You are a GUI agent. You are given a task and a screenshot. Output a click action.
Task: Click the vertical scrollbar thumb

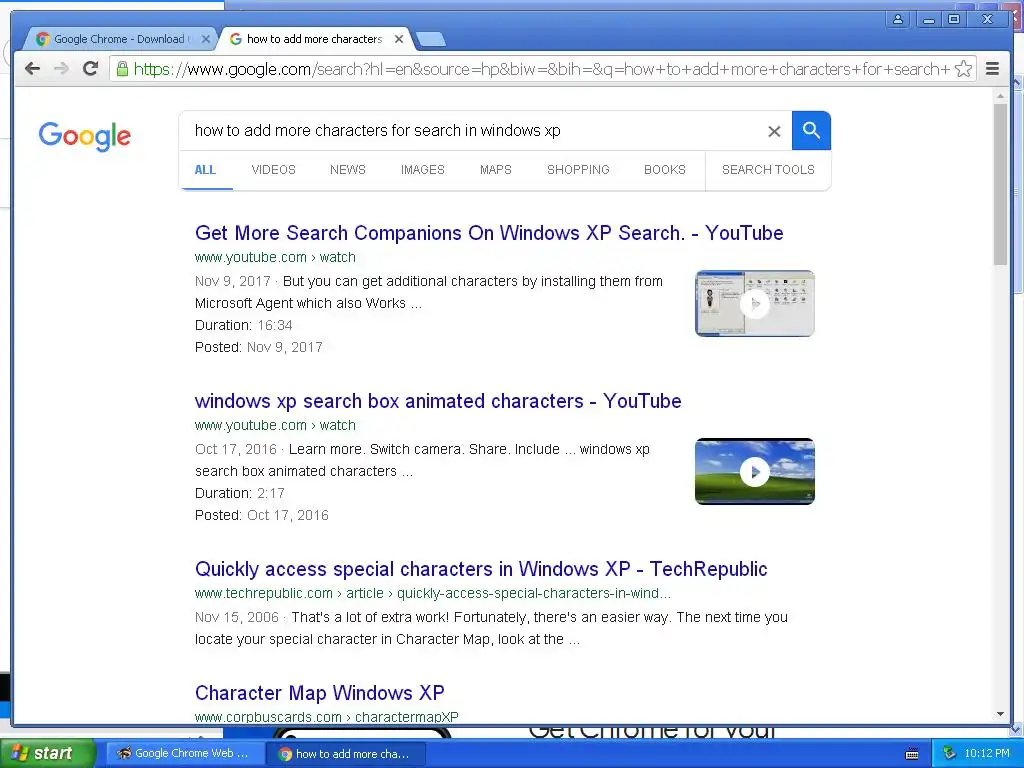1000,185
